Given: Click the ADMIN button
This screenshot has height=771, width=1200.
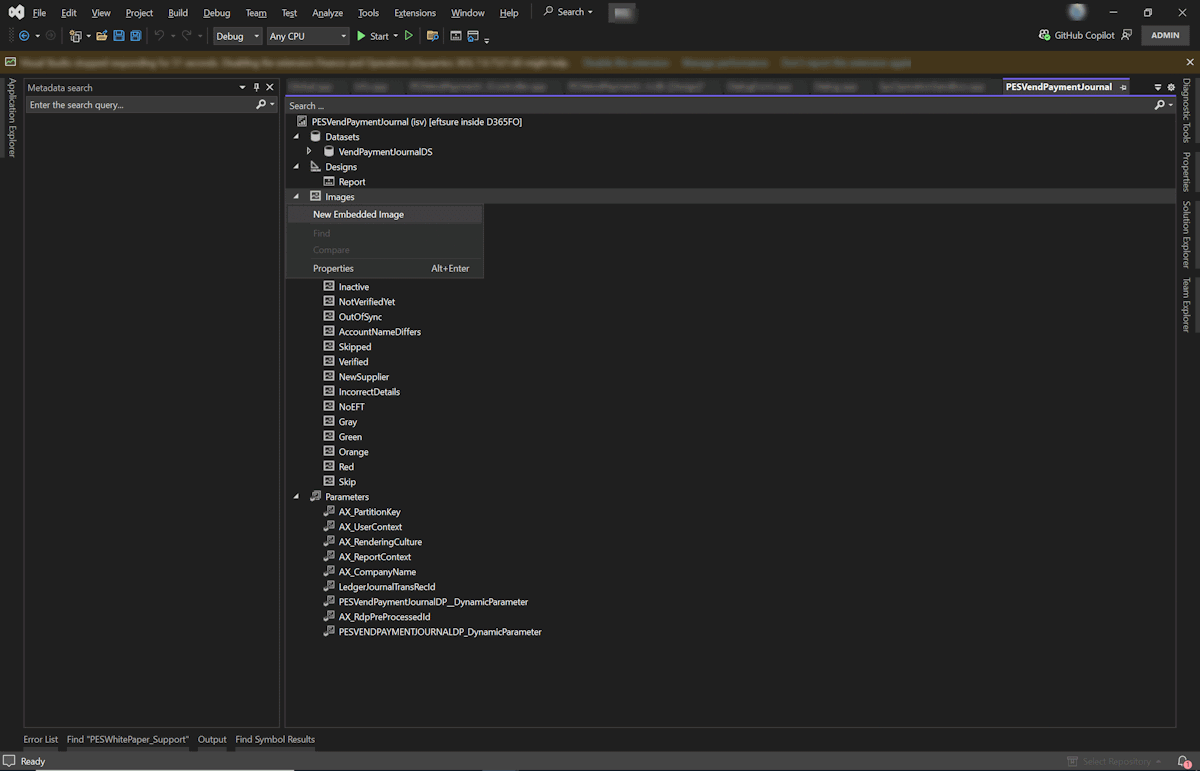Looking at the screenshot, I should [1165, 35].
